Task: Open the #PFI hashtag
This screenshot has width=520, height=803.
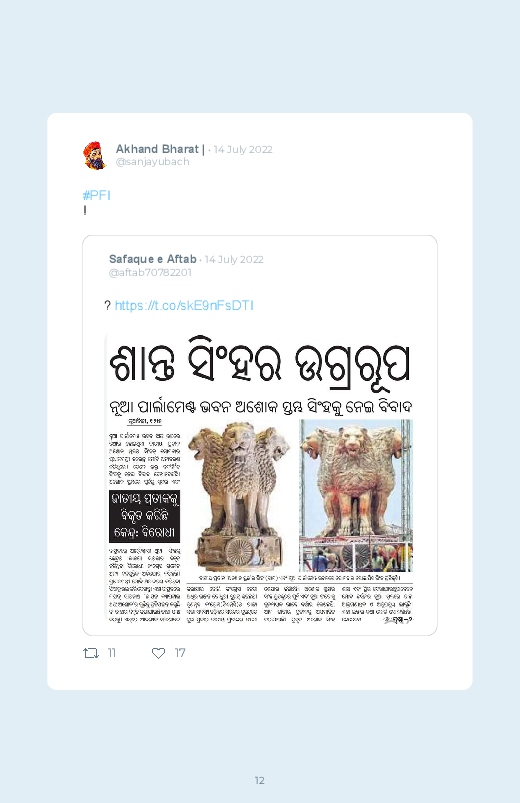Action: click(96, 195)
